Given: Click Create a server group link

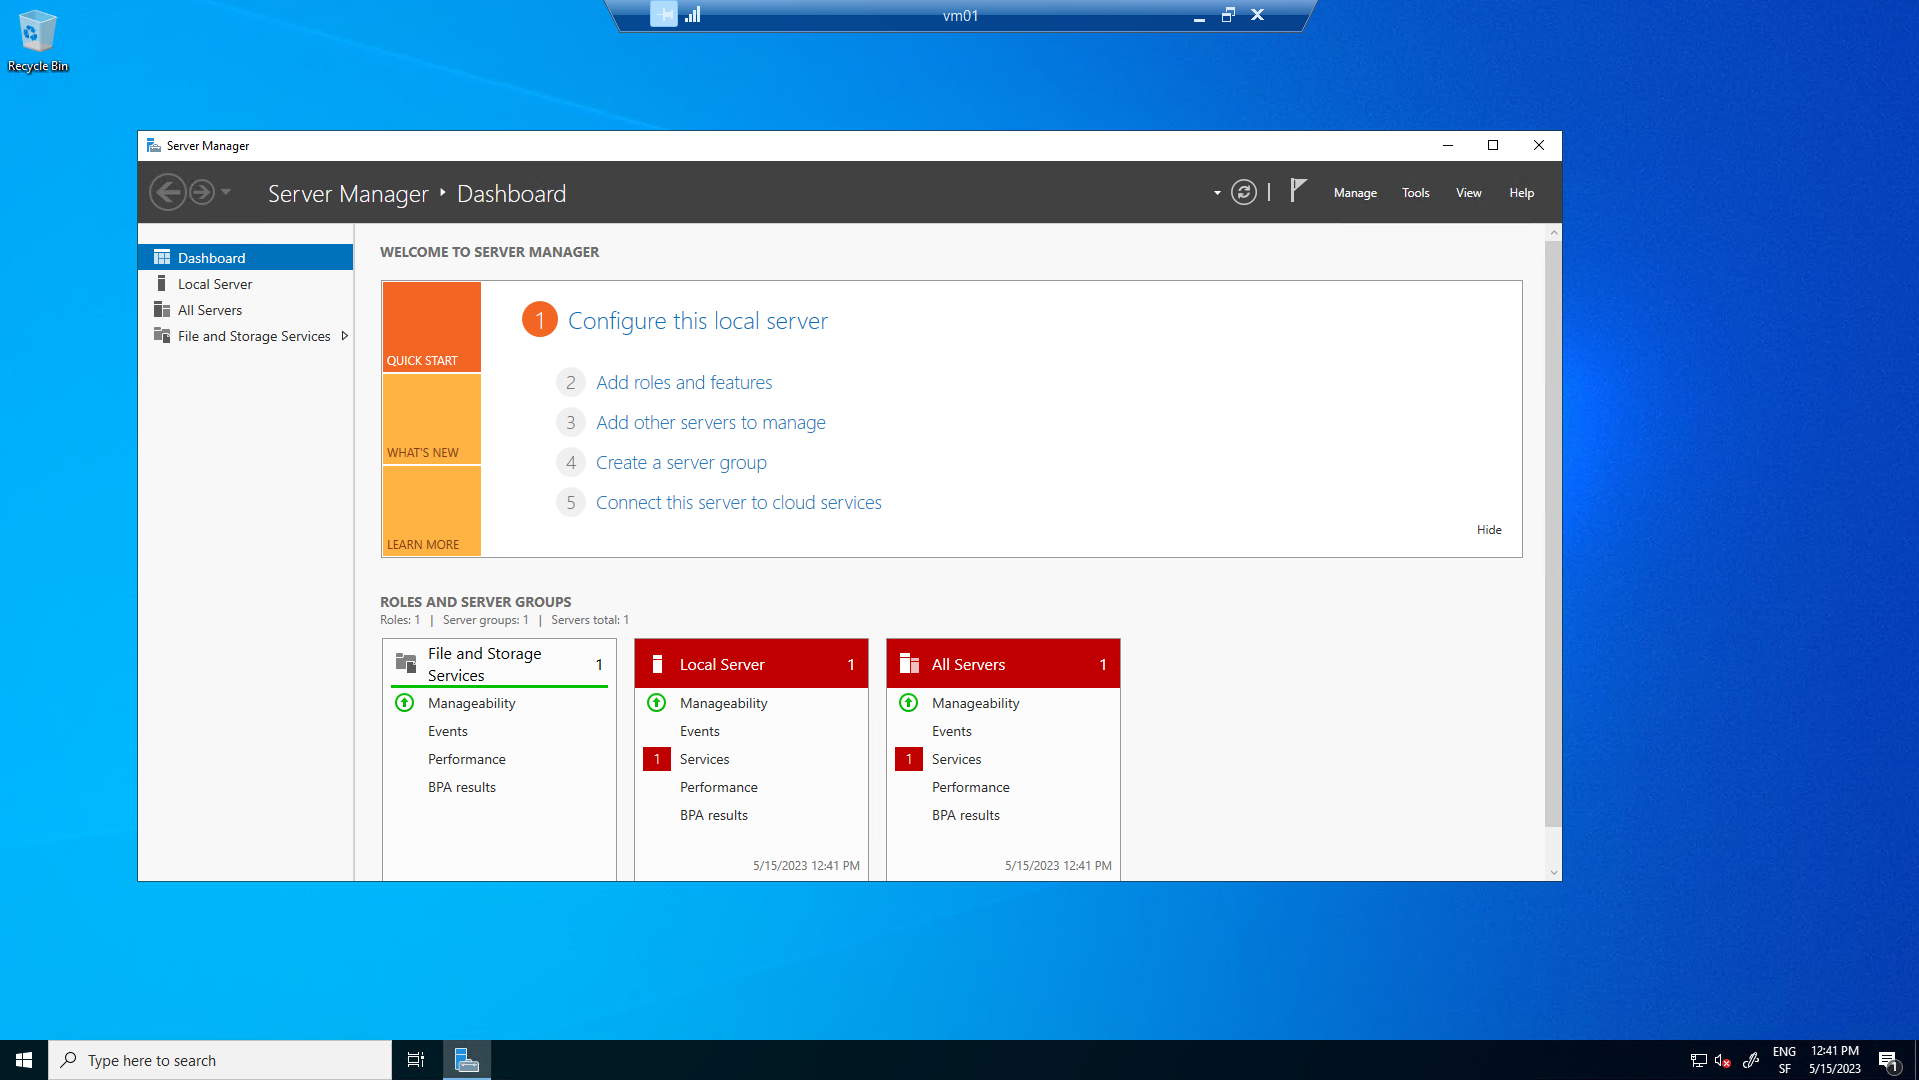Looking at the screenshot, I should tap(681, 462).
